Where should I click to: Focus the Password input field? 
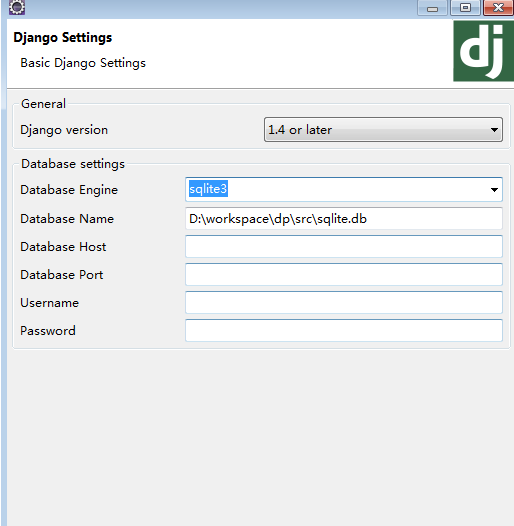[x=344, y=331]
